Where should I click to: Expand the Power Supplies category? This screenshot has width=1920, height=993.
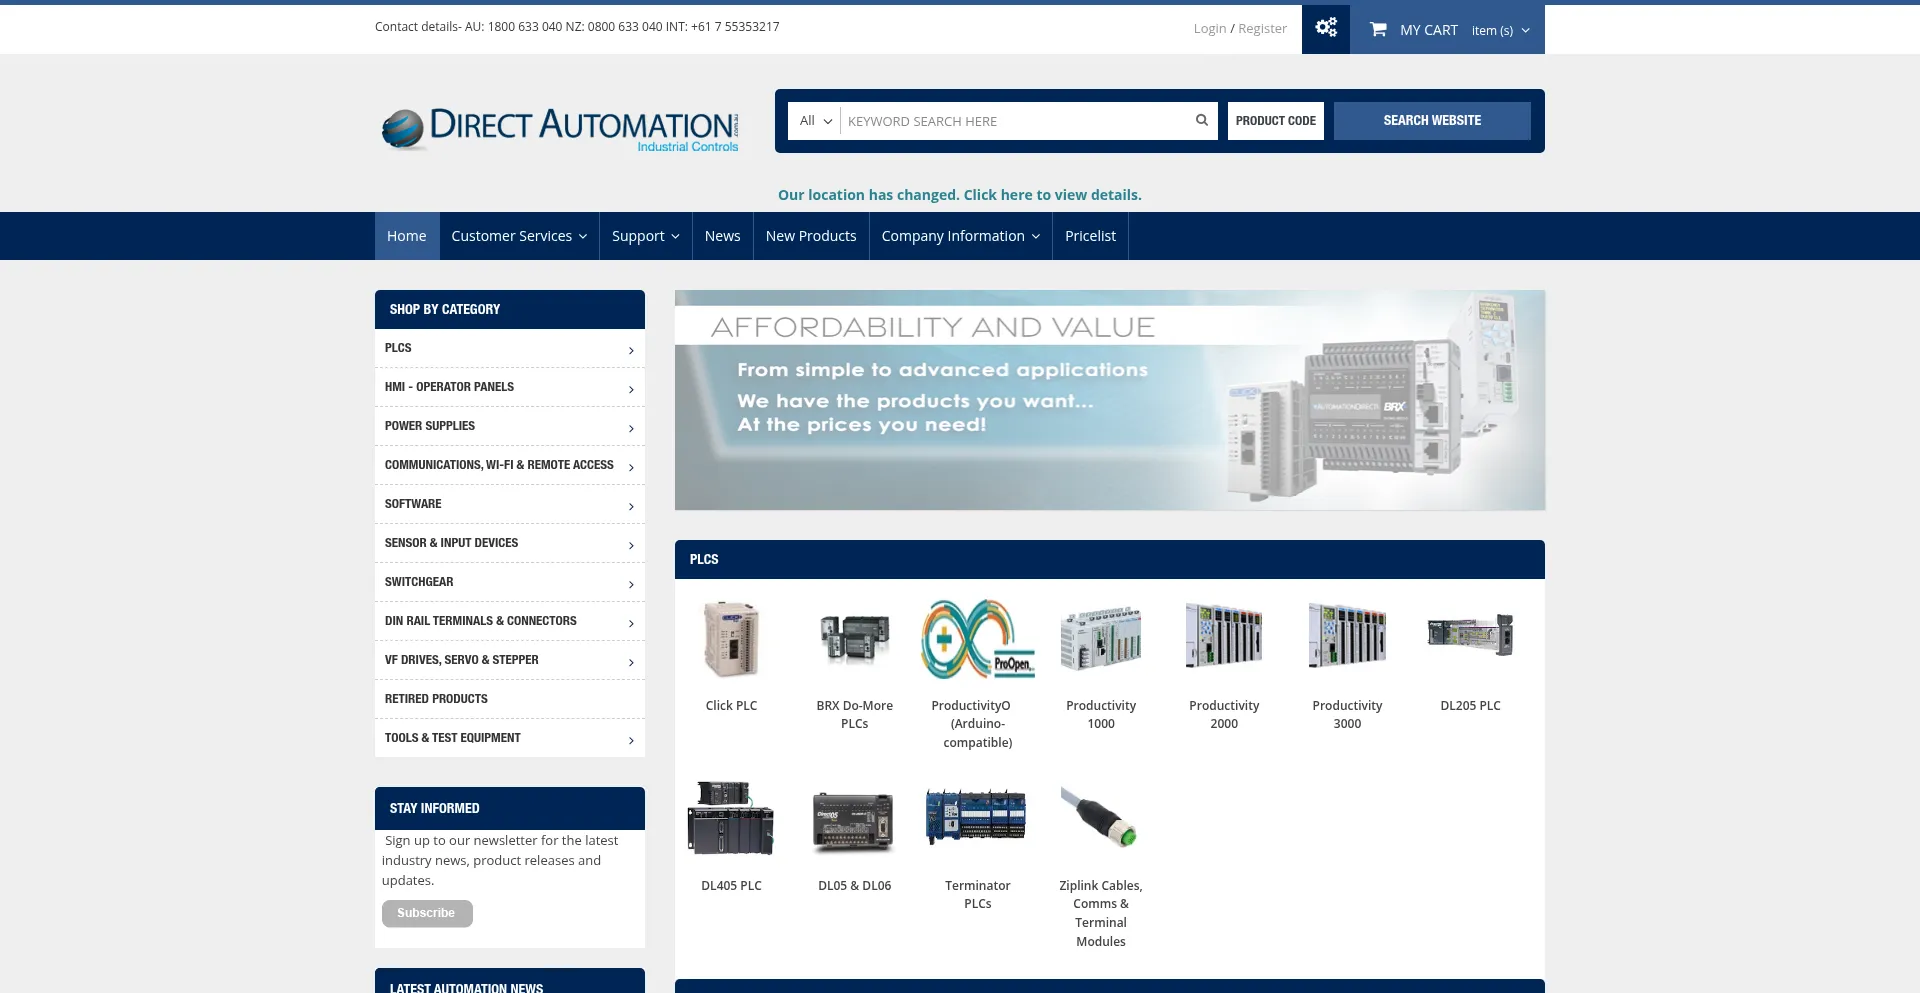[509, 426]
